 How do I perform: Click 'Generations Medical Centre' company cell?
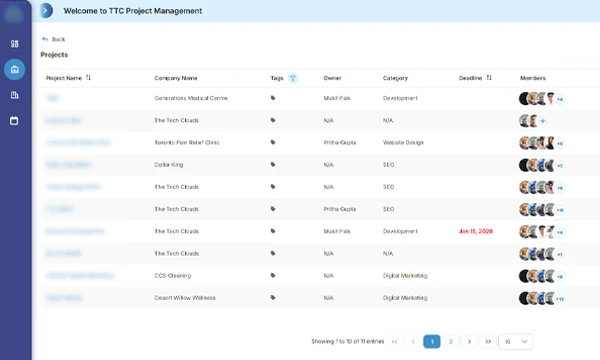tap(191, 98)
